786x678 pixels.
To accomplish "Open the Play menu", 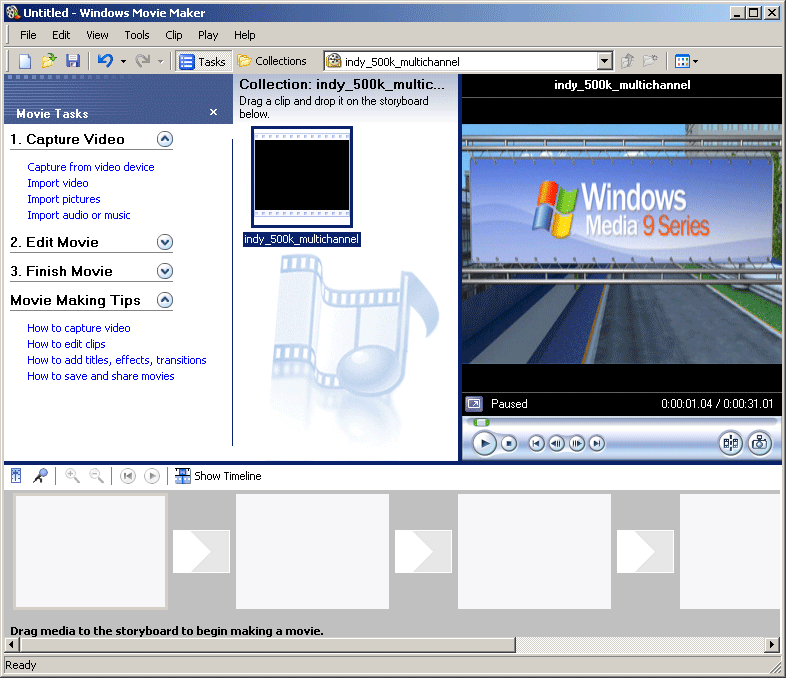I will (x=208, y=35).
